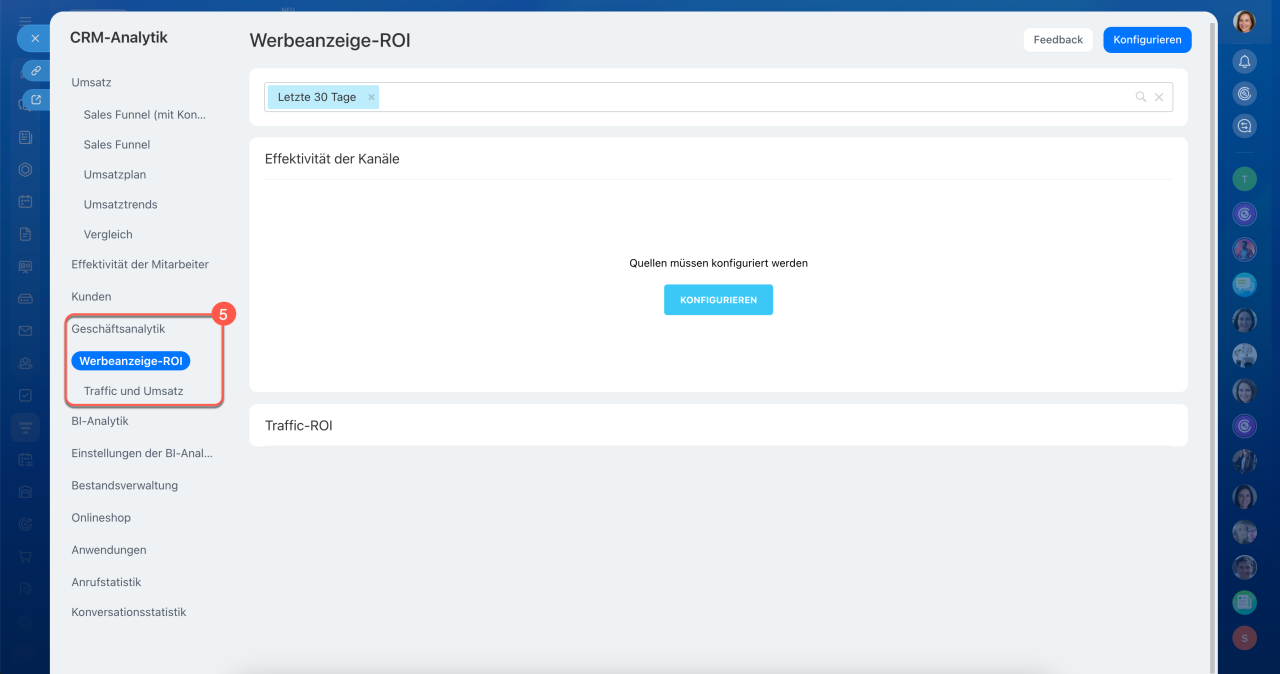Open the Sales Funnel report
This screenshot has width=1280, height=674.
tap(117, 144)
